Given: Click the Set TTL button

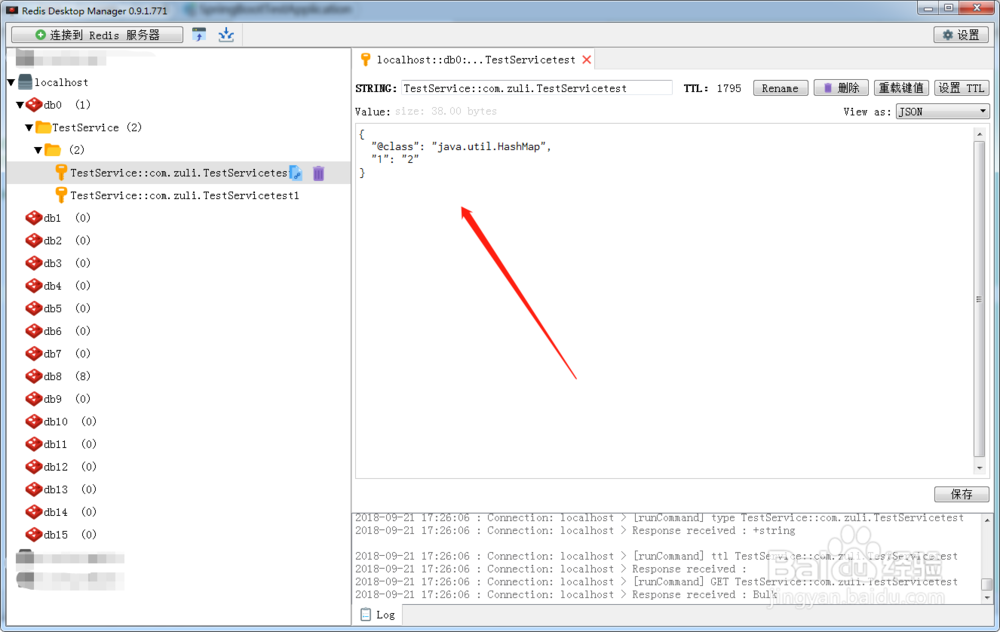Looking at the screenshot, I should [x=961, y=88].
